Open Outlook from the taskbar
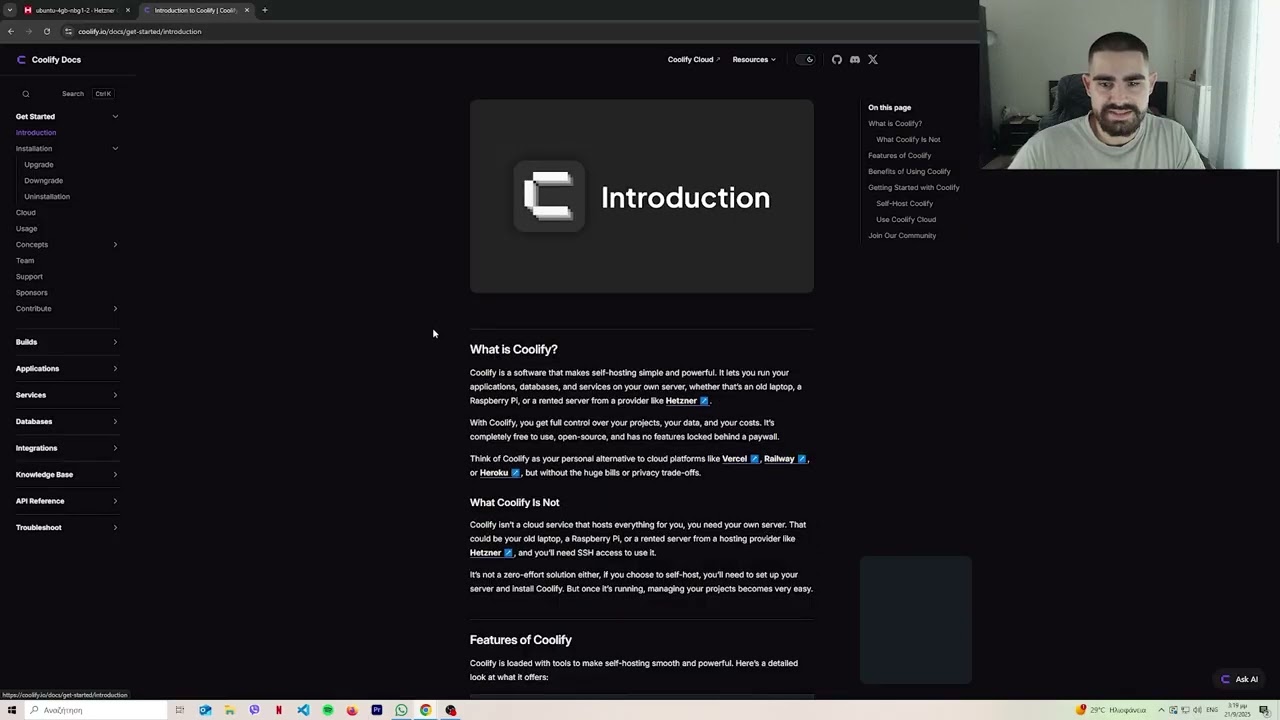 tap(205, 710)
